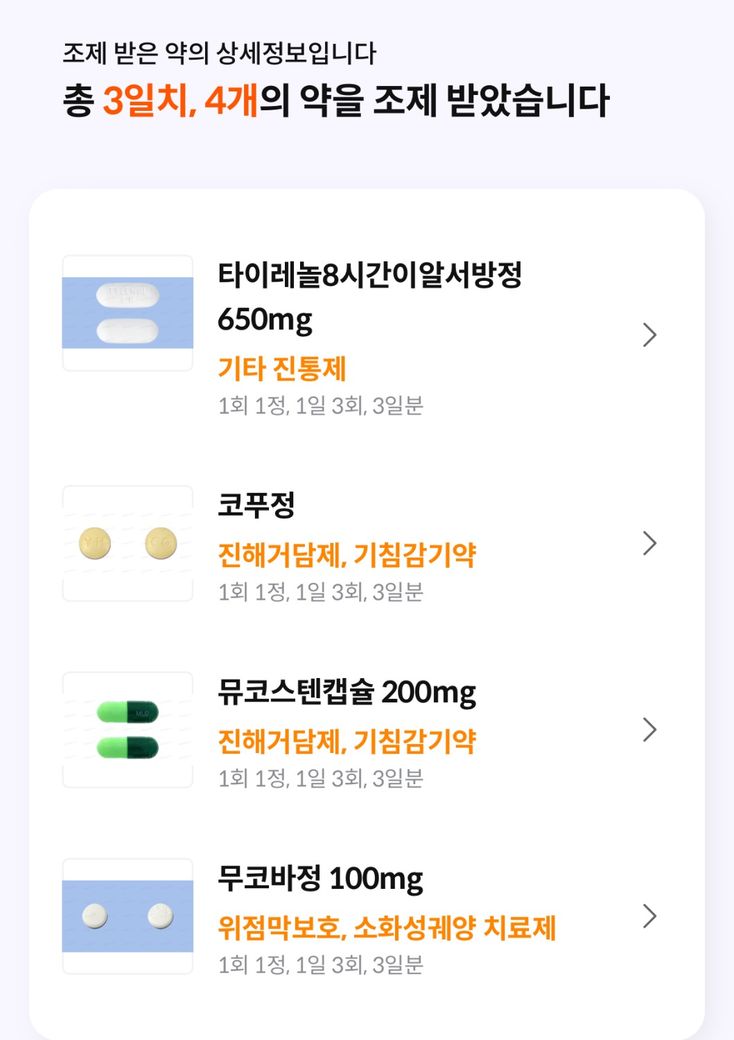Tap the dosage text for 무코바정 100mg

pyautogui.click(x=321, y=965)
